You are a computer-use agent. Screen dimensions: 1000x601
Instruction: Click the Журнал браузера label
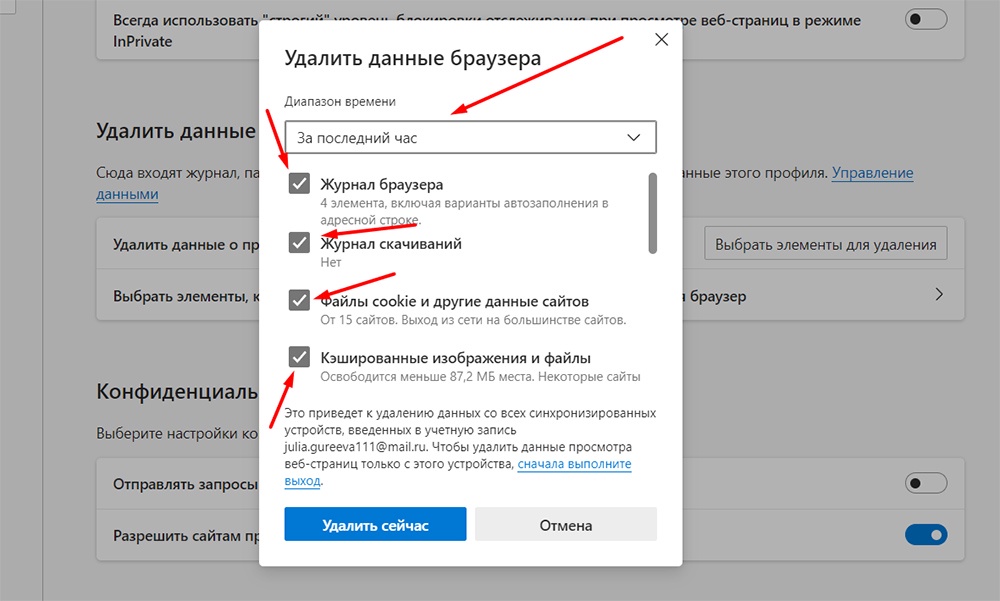(381, 184)
